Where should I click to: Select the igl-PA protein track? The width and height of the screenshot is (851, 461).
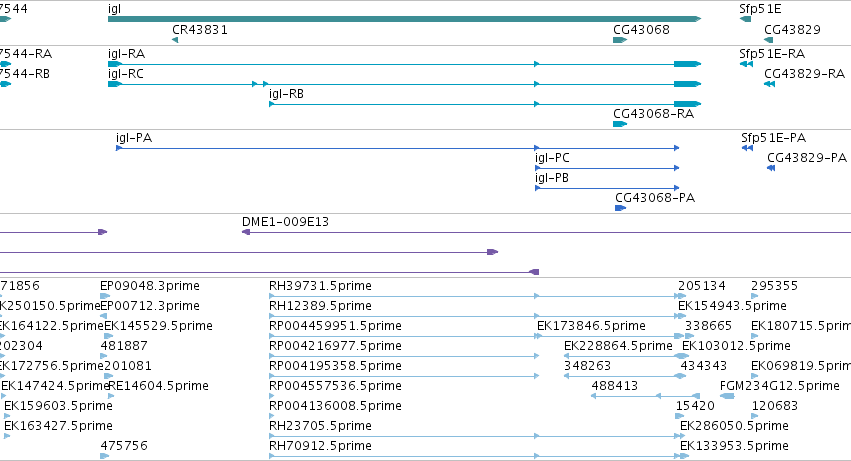point(397,148)
